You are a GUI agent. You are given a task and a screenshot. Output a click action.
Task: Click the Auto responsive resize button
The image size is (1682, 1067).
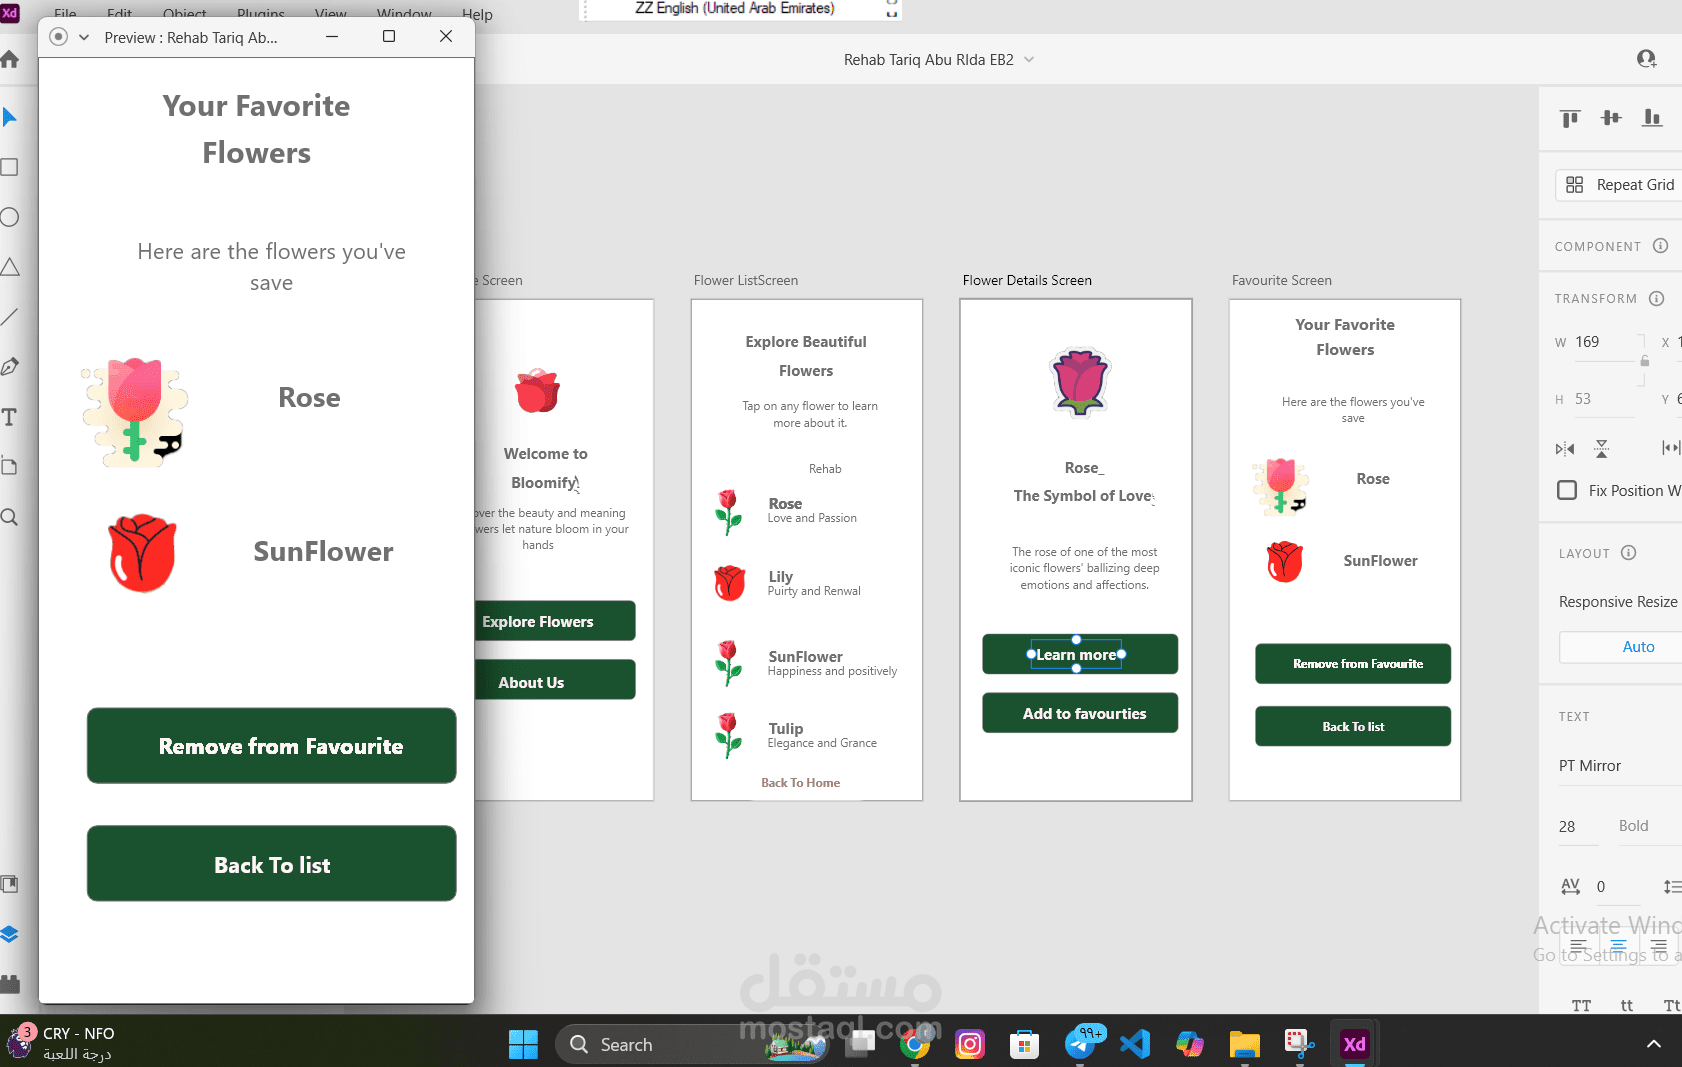(1620, 647)
